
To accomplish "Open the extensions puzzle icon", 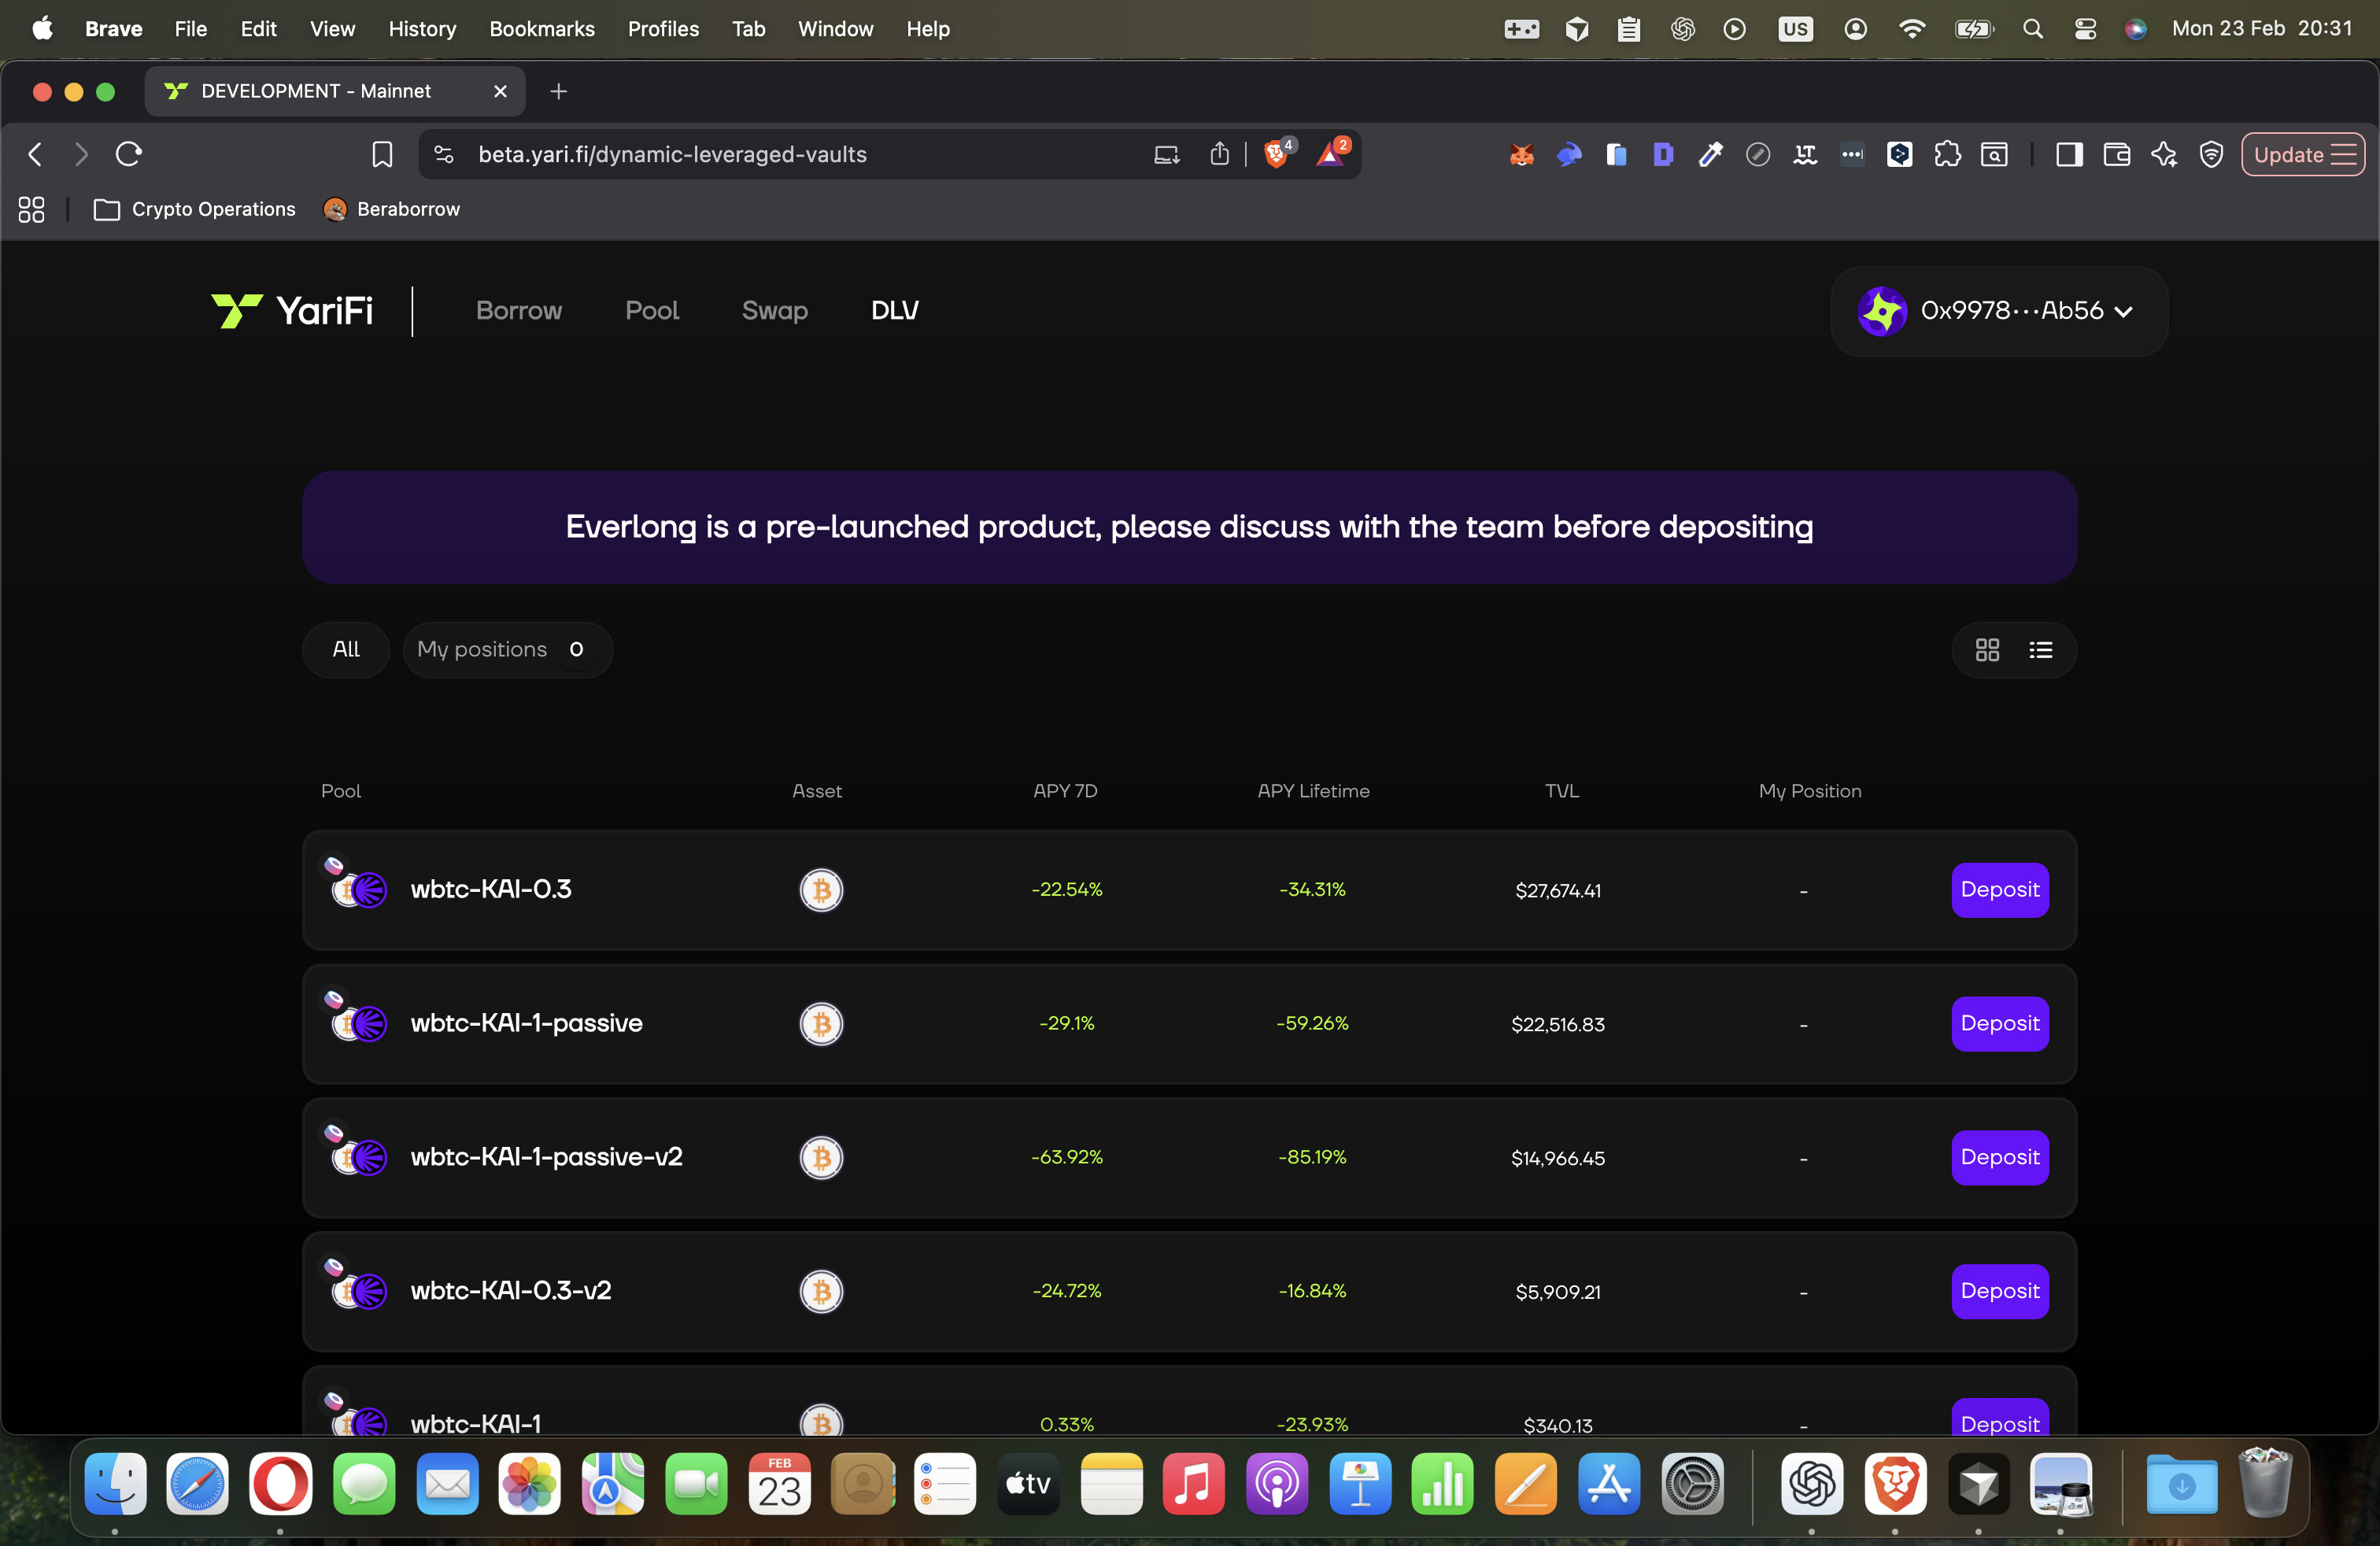I will click(1946, 155).
